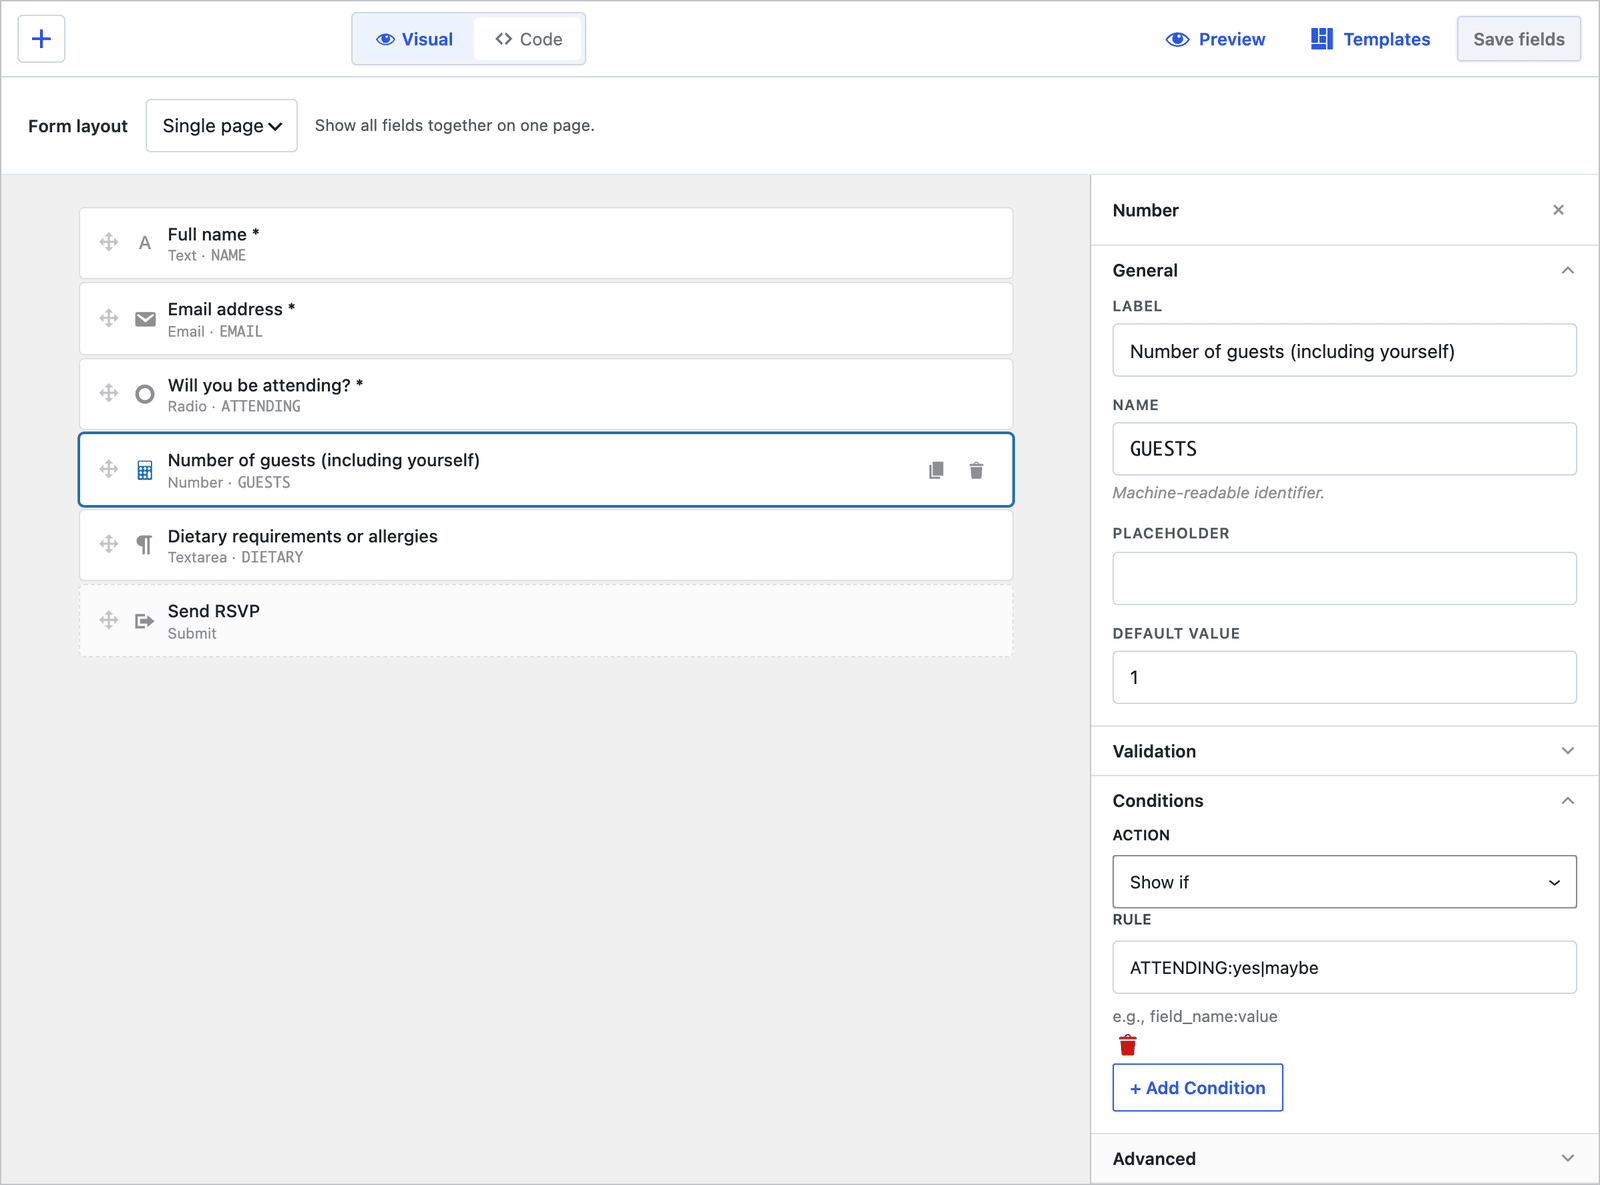
Task: Switch to the Visual tab
Action: [x=414, y=39]
